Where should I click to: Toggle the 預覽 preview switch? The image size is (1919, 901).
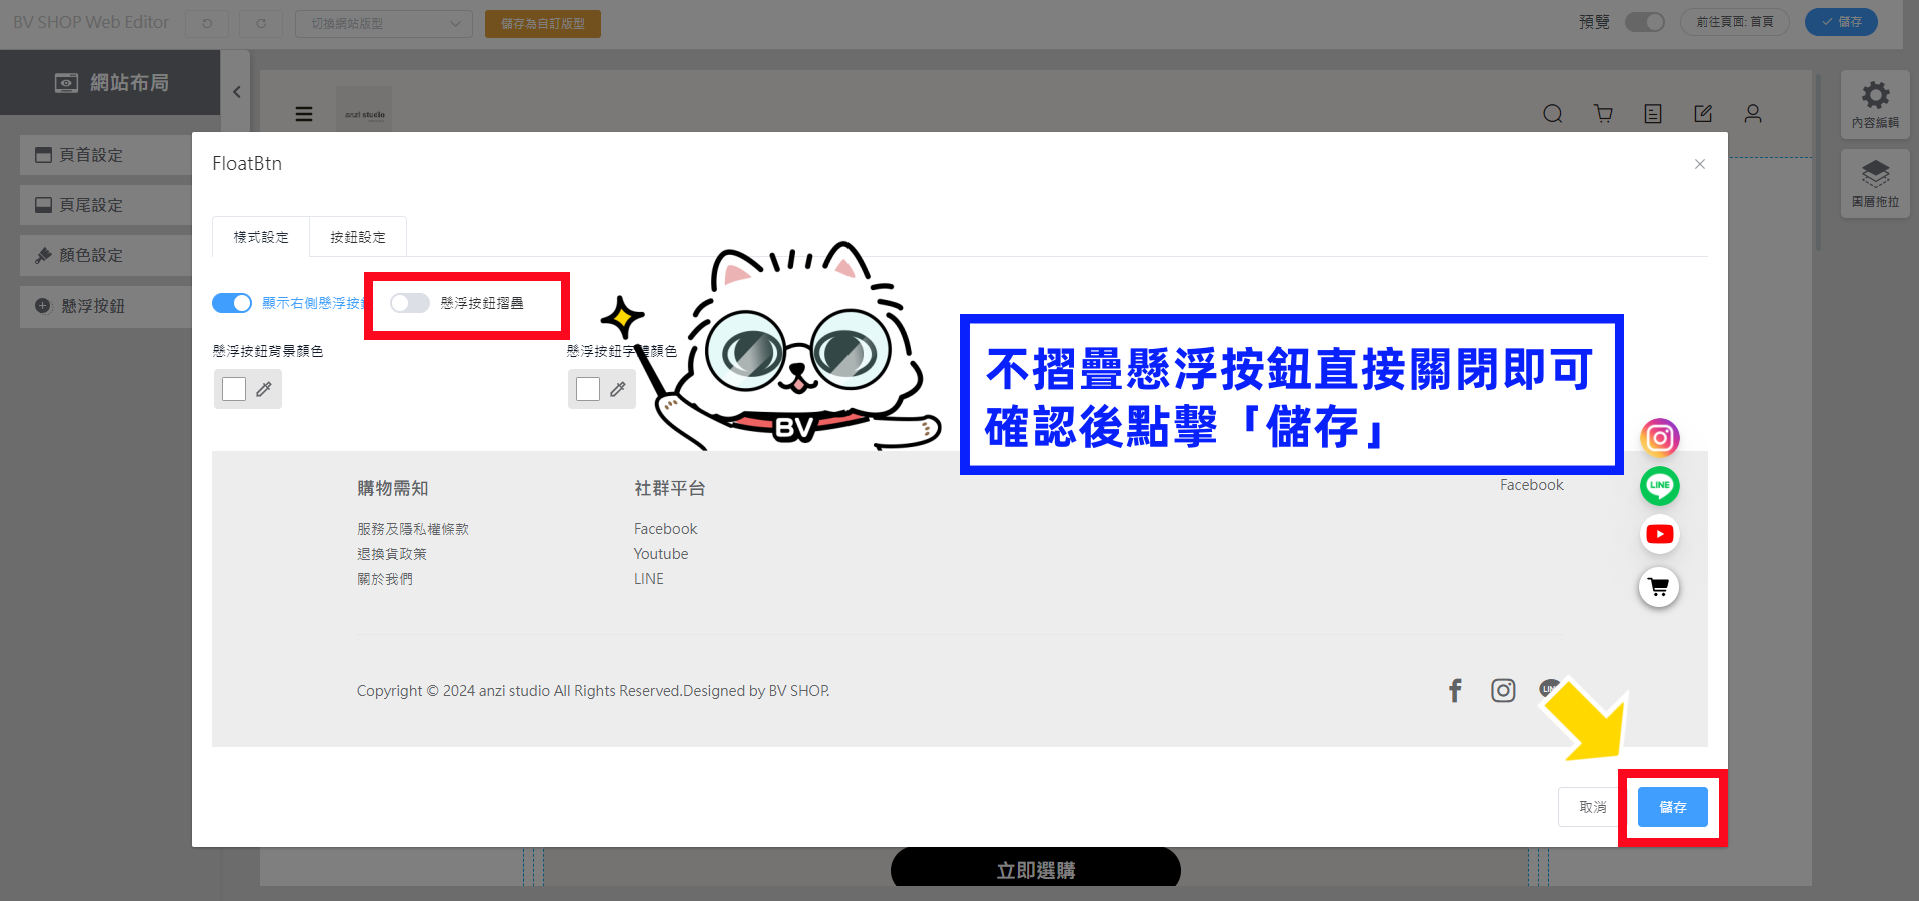tap(1645, 22)
